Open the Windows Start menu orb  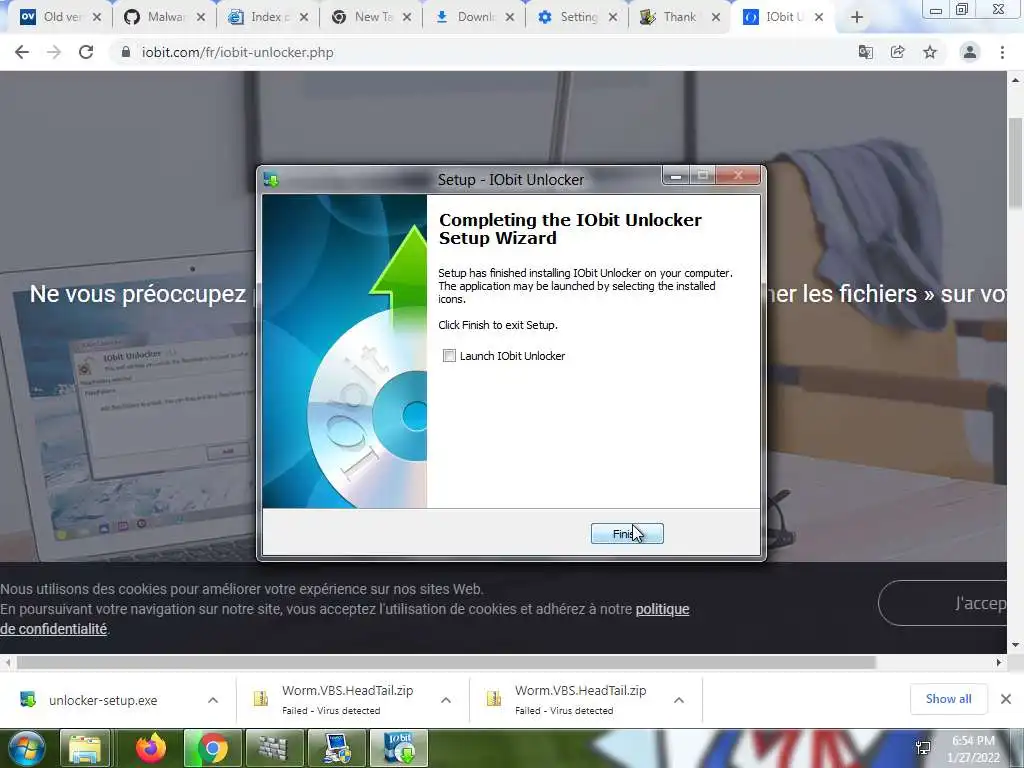coord(27,748)
